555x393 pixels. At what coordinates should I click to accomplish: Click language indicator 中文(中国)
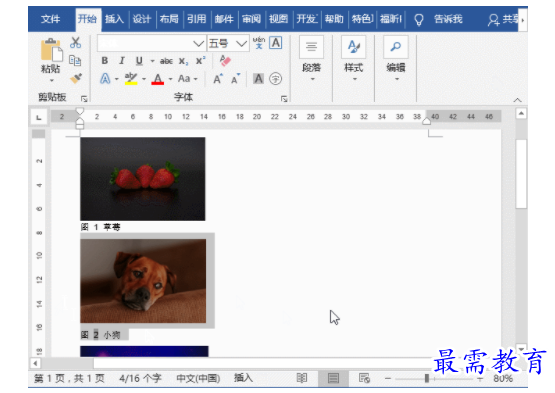pos(198,378)
